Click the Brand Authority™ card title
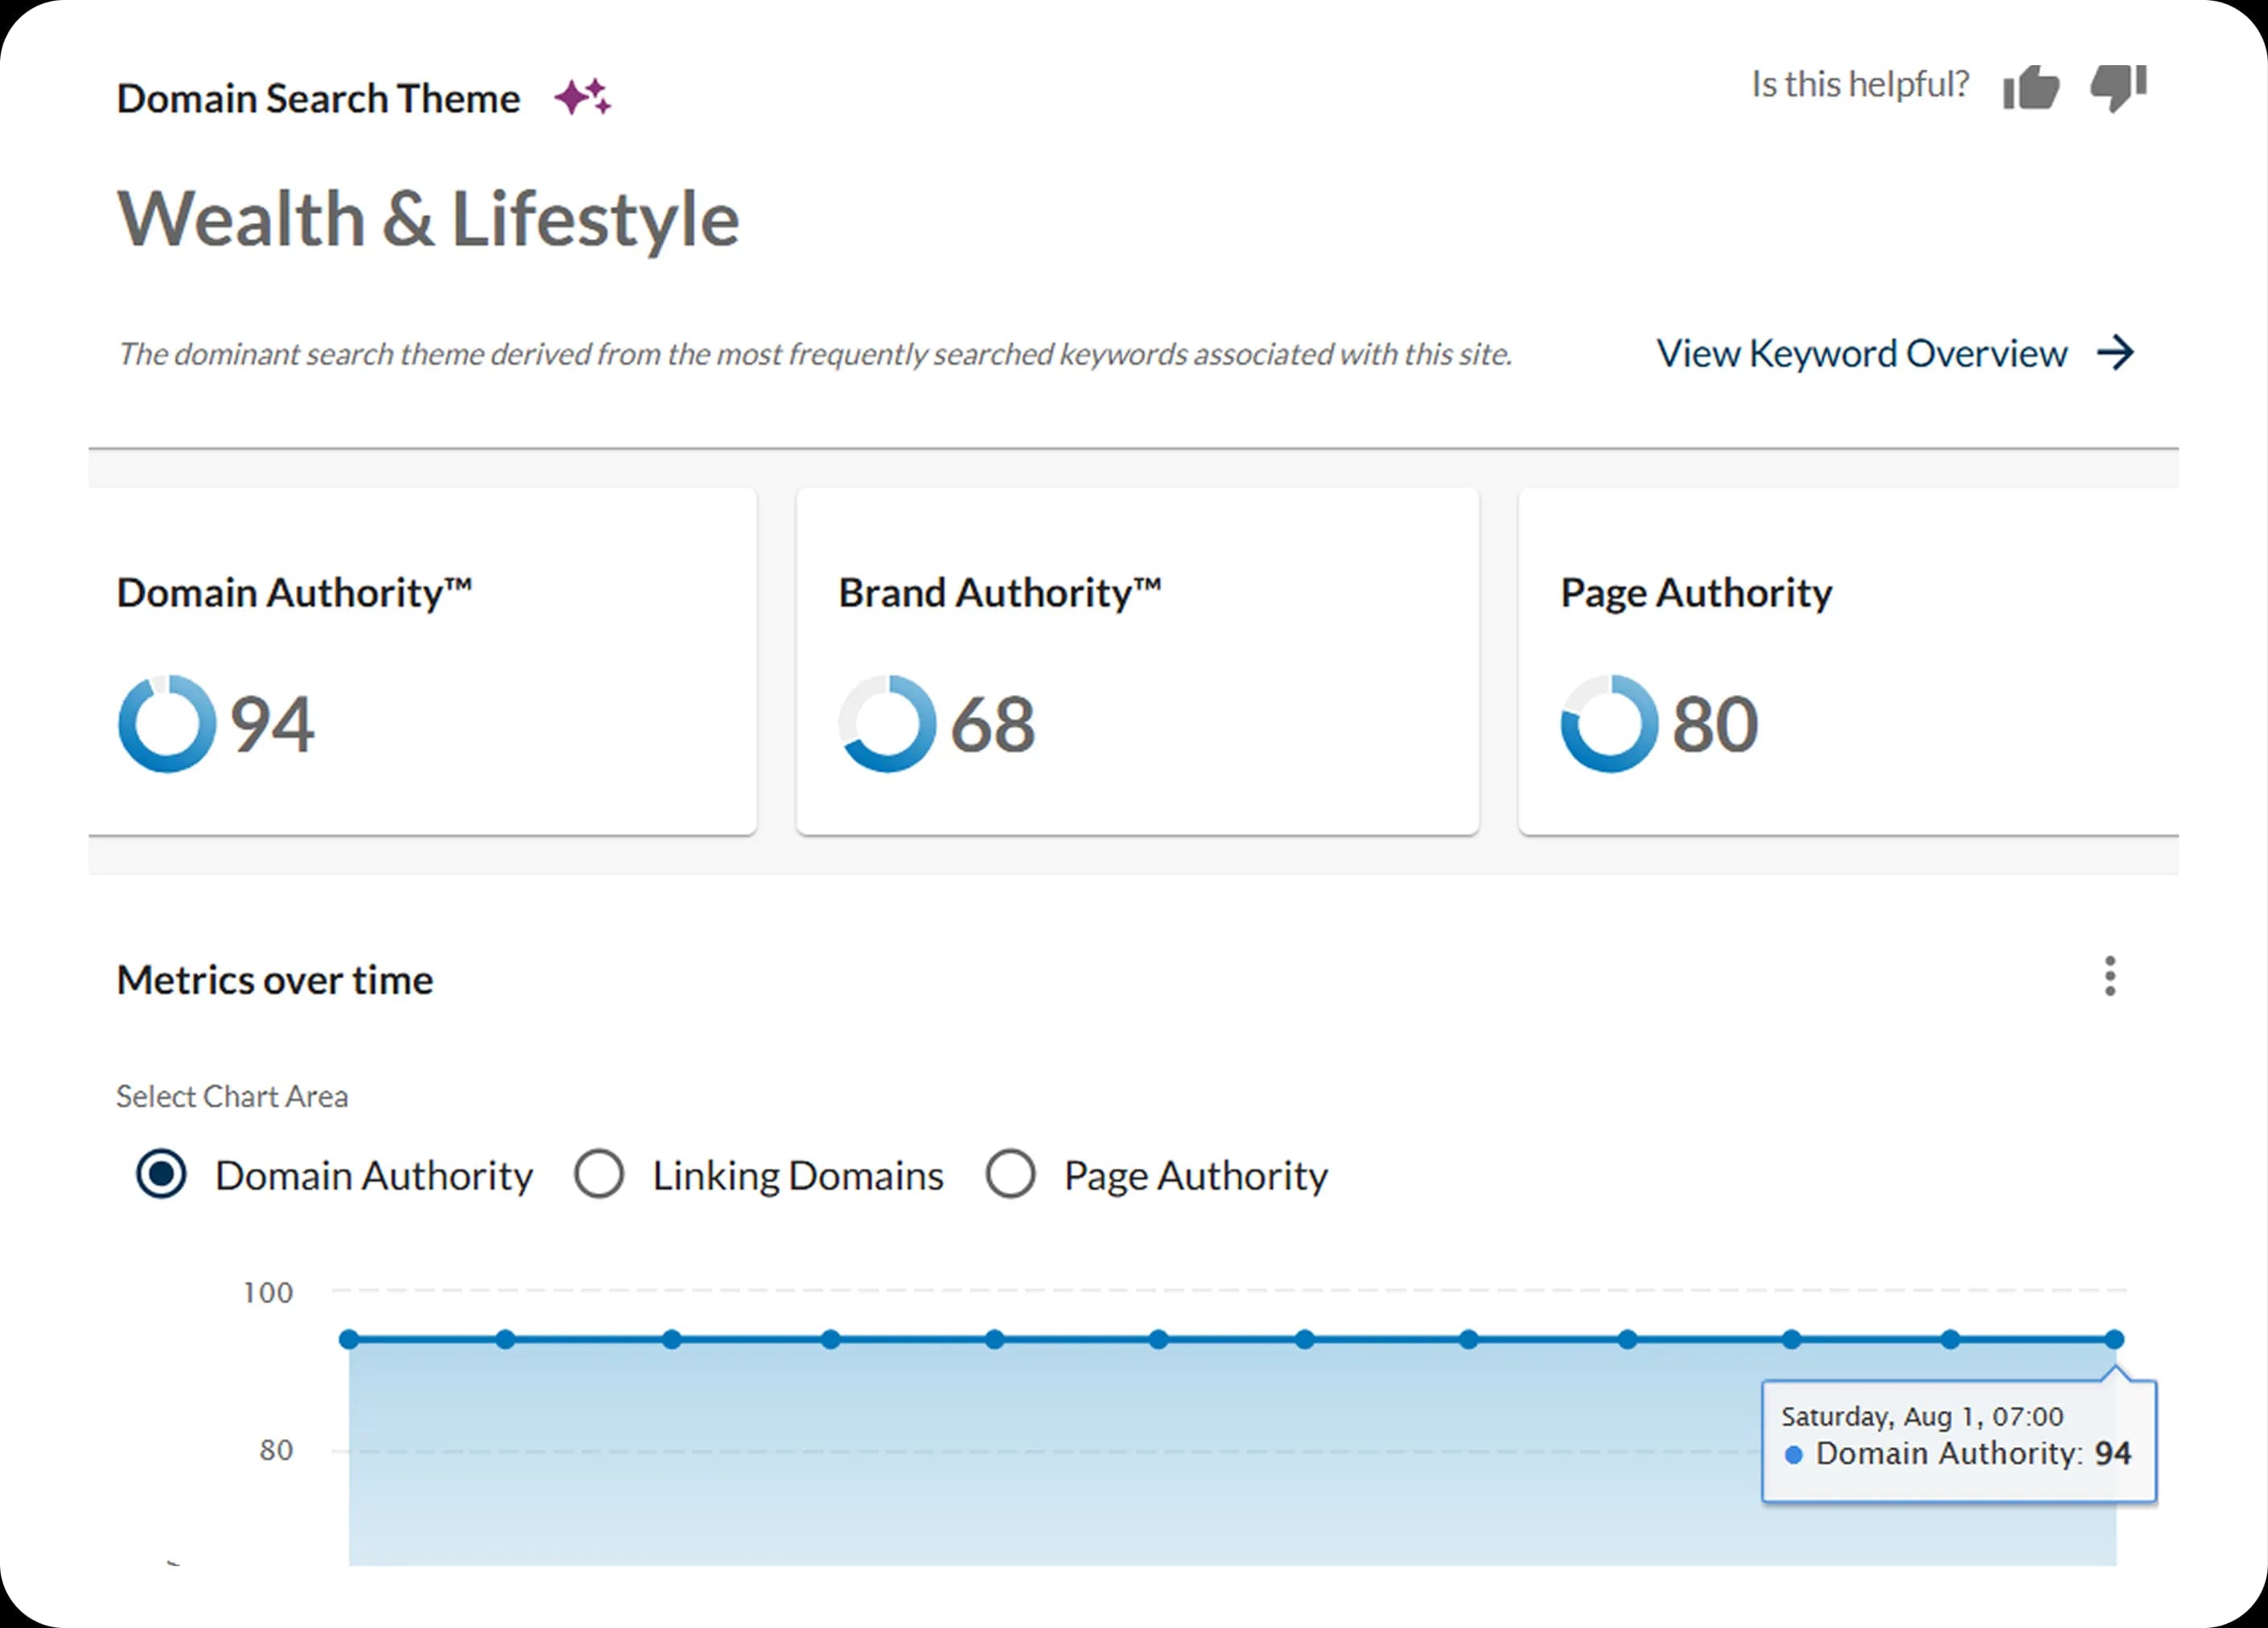 click(x=1000, y=592)
